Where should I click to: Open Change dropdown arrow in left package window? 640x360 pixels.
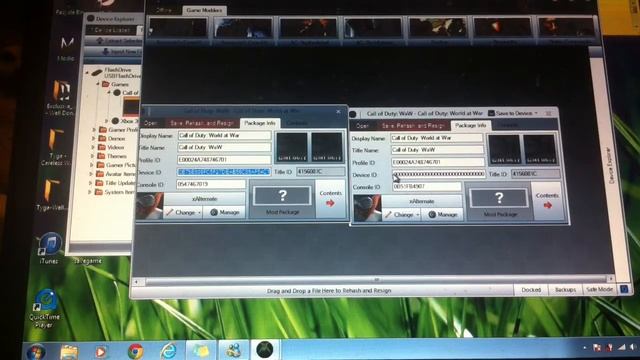click(199, 213)
